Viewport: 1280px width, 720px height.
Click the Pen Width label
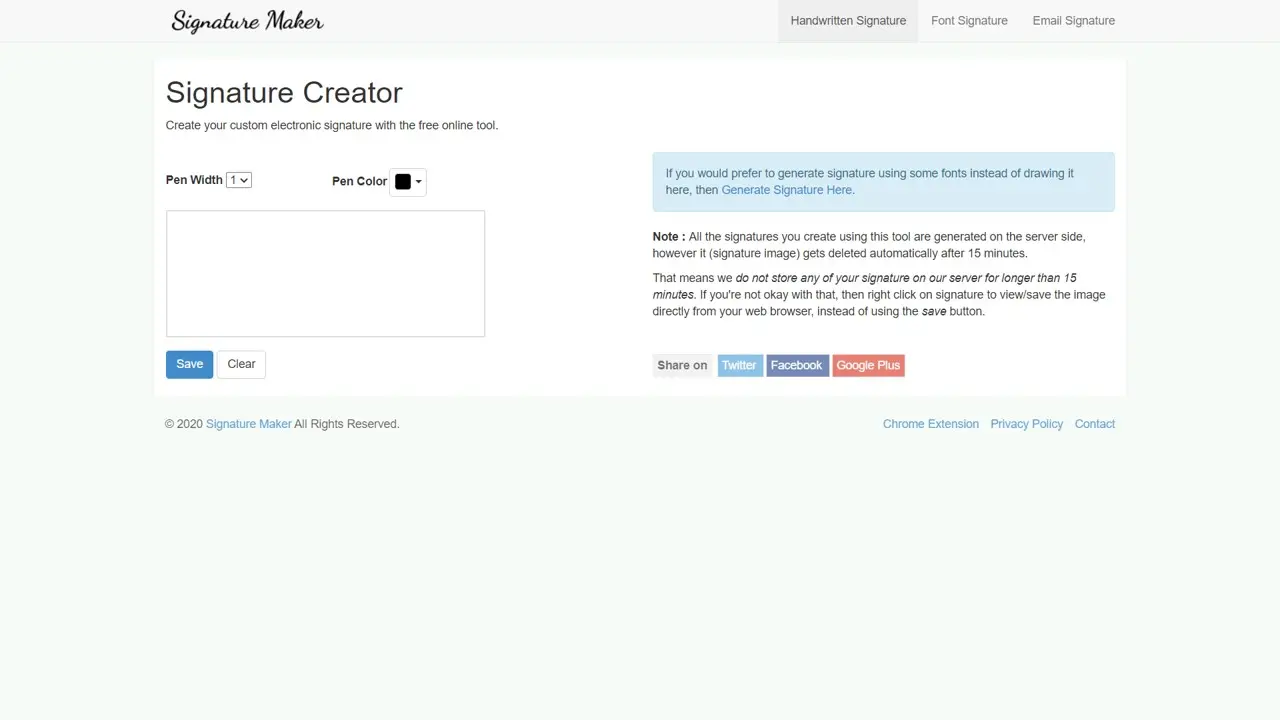pos(194,180)
